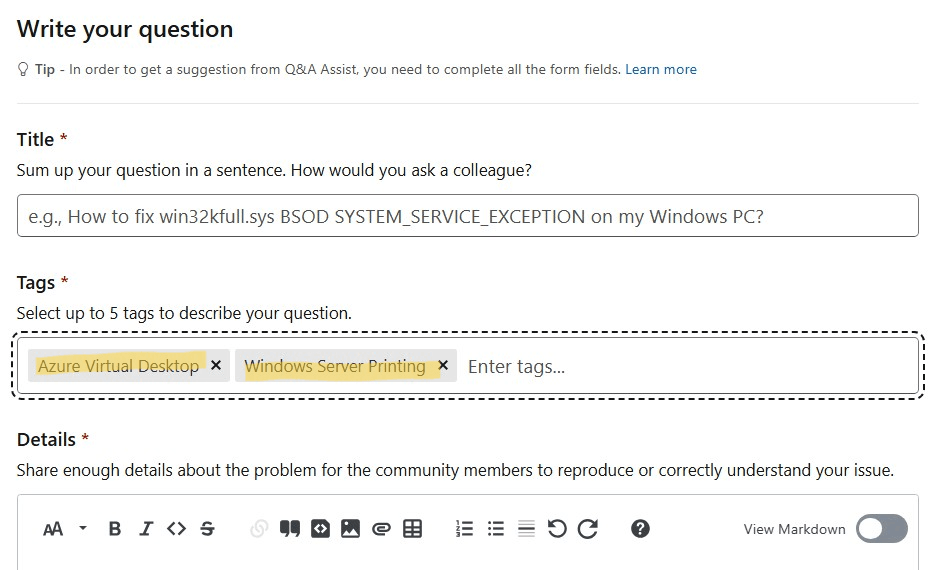Viewport: 935px width, 570px height.
Task: Insert a block quote
Action: point(290,529)
